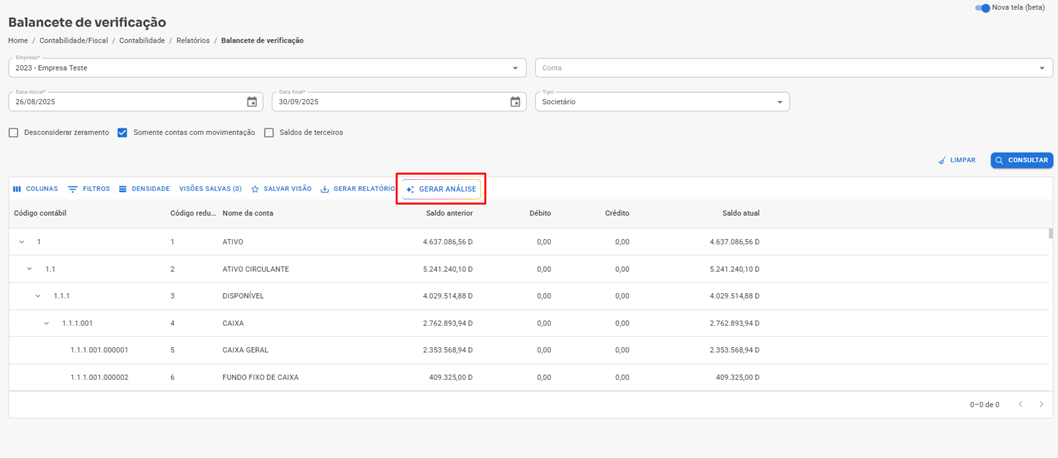Go to the previous page arrow

point(1020,404)
